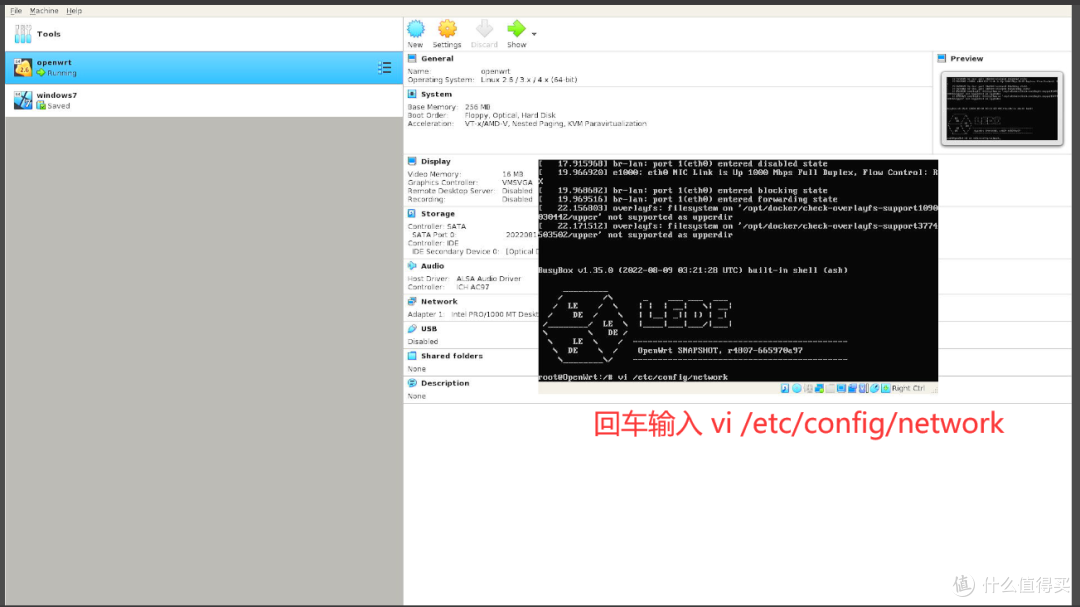Click the USB plug icon
Image resolution: width=1080 pixels, height=607 pixels.
point(412,329)
